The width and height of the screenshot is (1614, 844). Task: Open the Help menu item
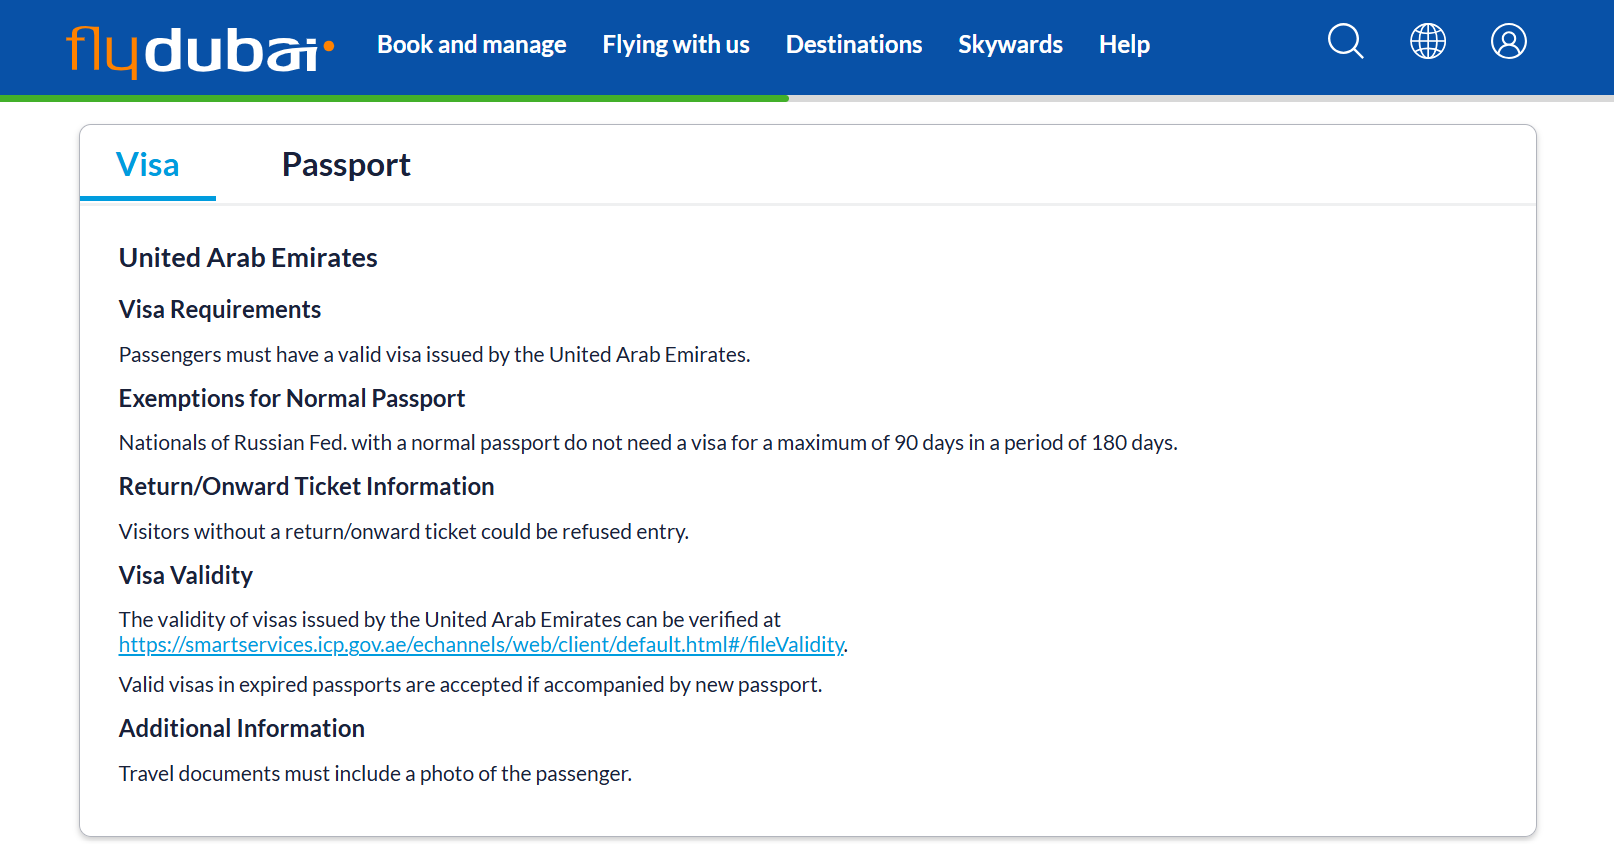pos(1124,45)
